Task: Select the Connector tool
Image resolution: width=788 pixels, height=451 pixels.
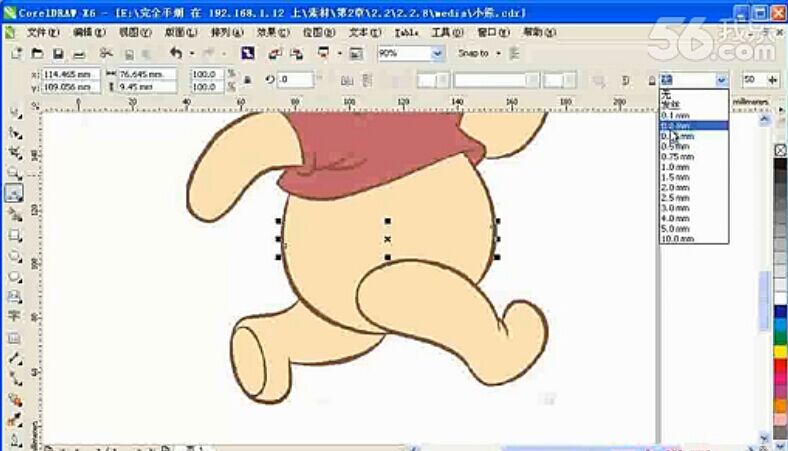Action: tap(15, 379)
